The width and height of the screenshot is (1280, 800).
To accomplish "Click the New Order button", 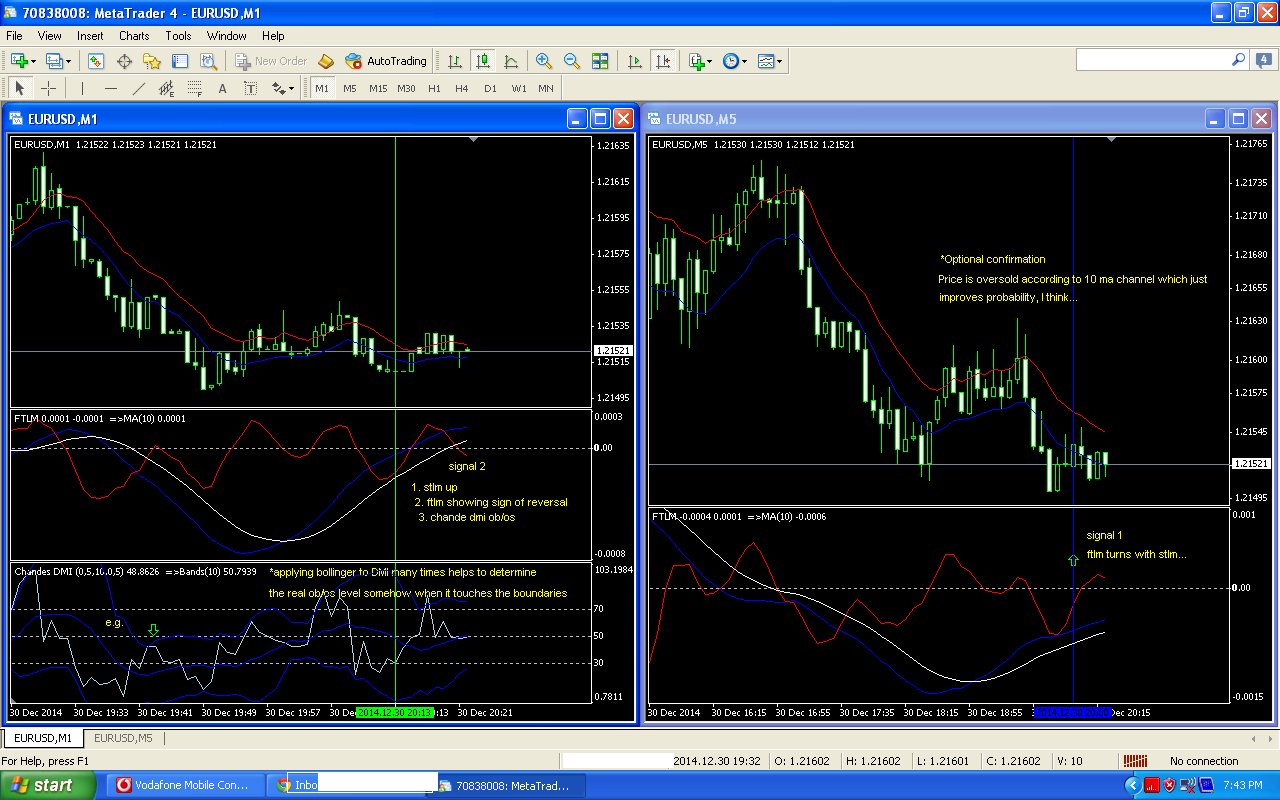I will 271,61.
